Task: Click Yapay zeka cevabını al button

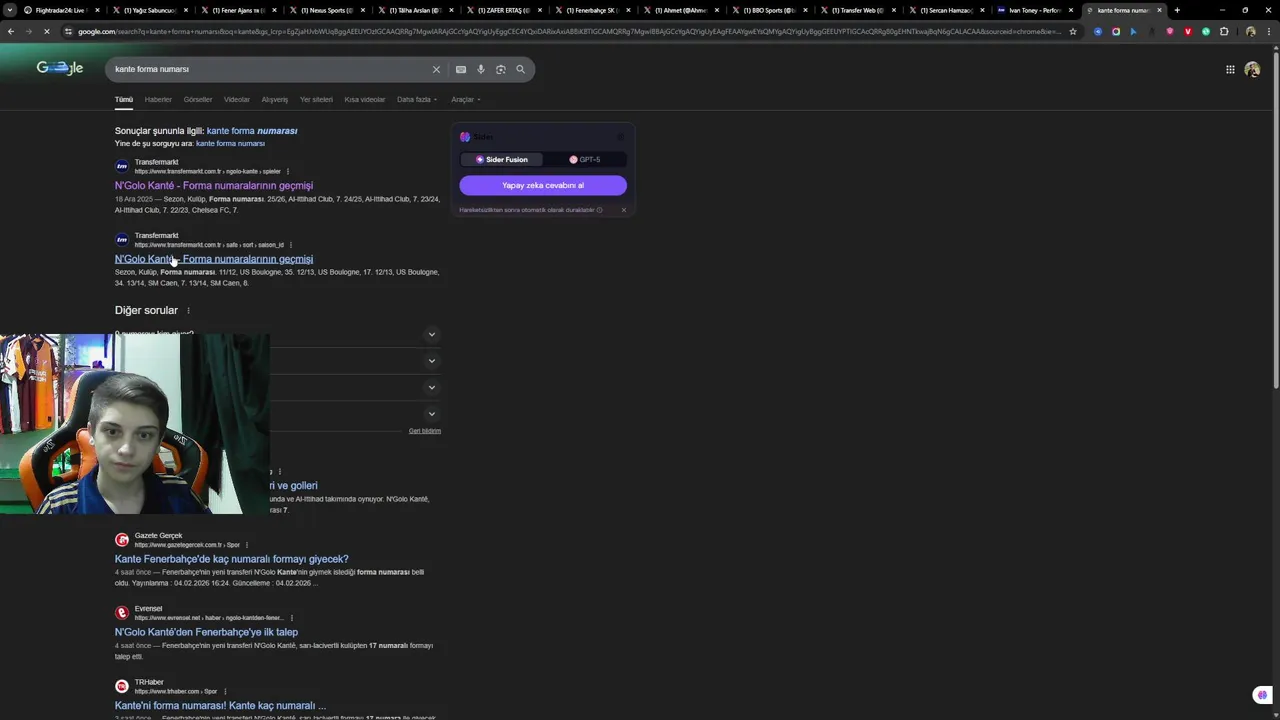Action: pyautogui.click(x=543, y=185)
